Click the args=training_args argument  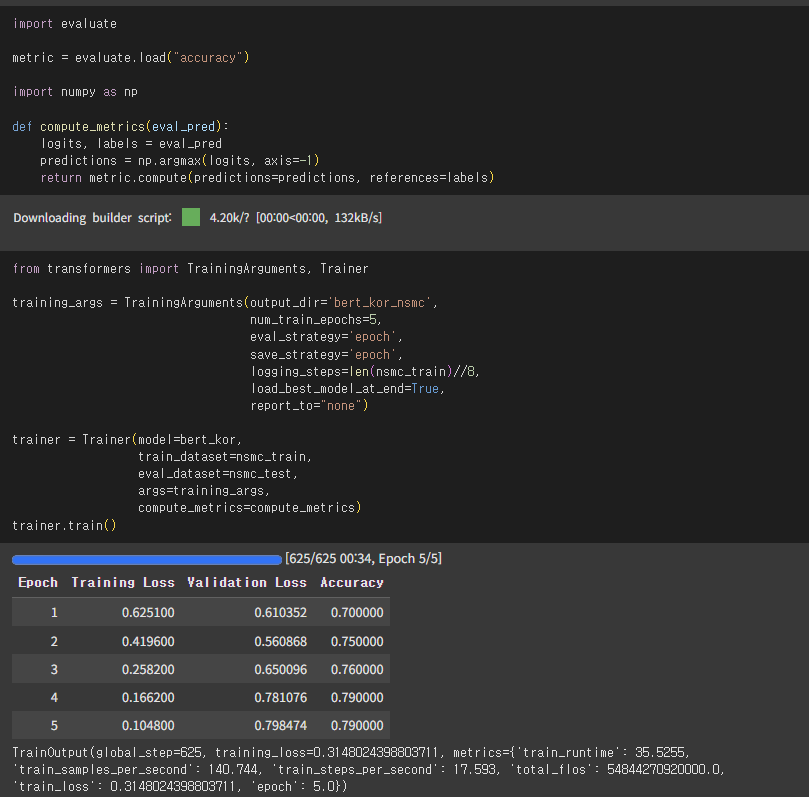pyautogui.click(x=204, y=491)
